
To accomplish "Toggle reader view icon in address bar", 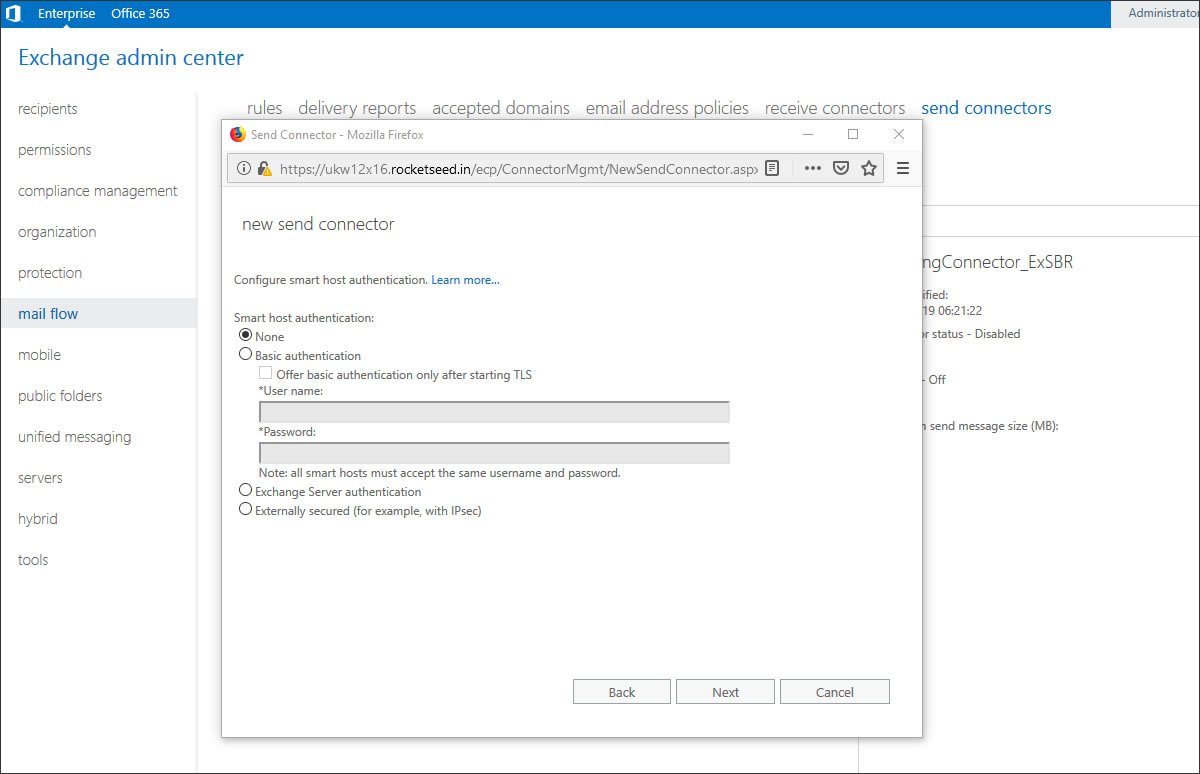I will click(772, 169).
